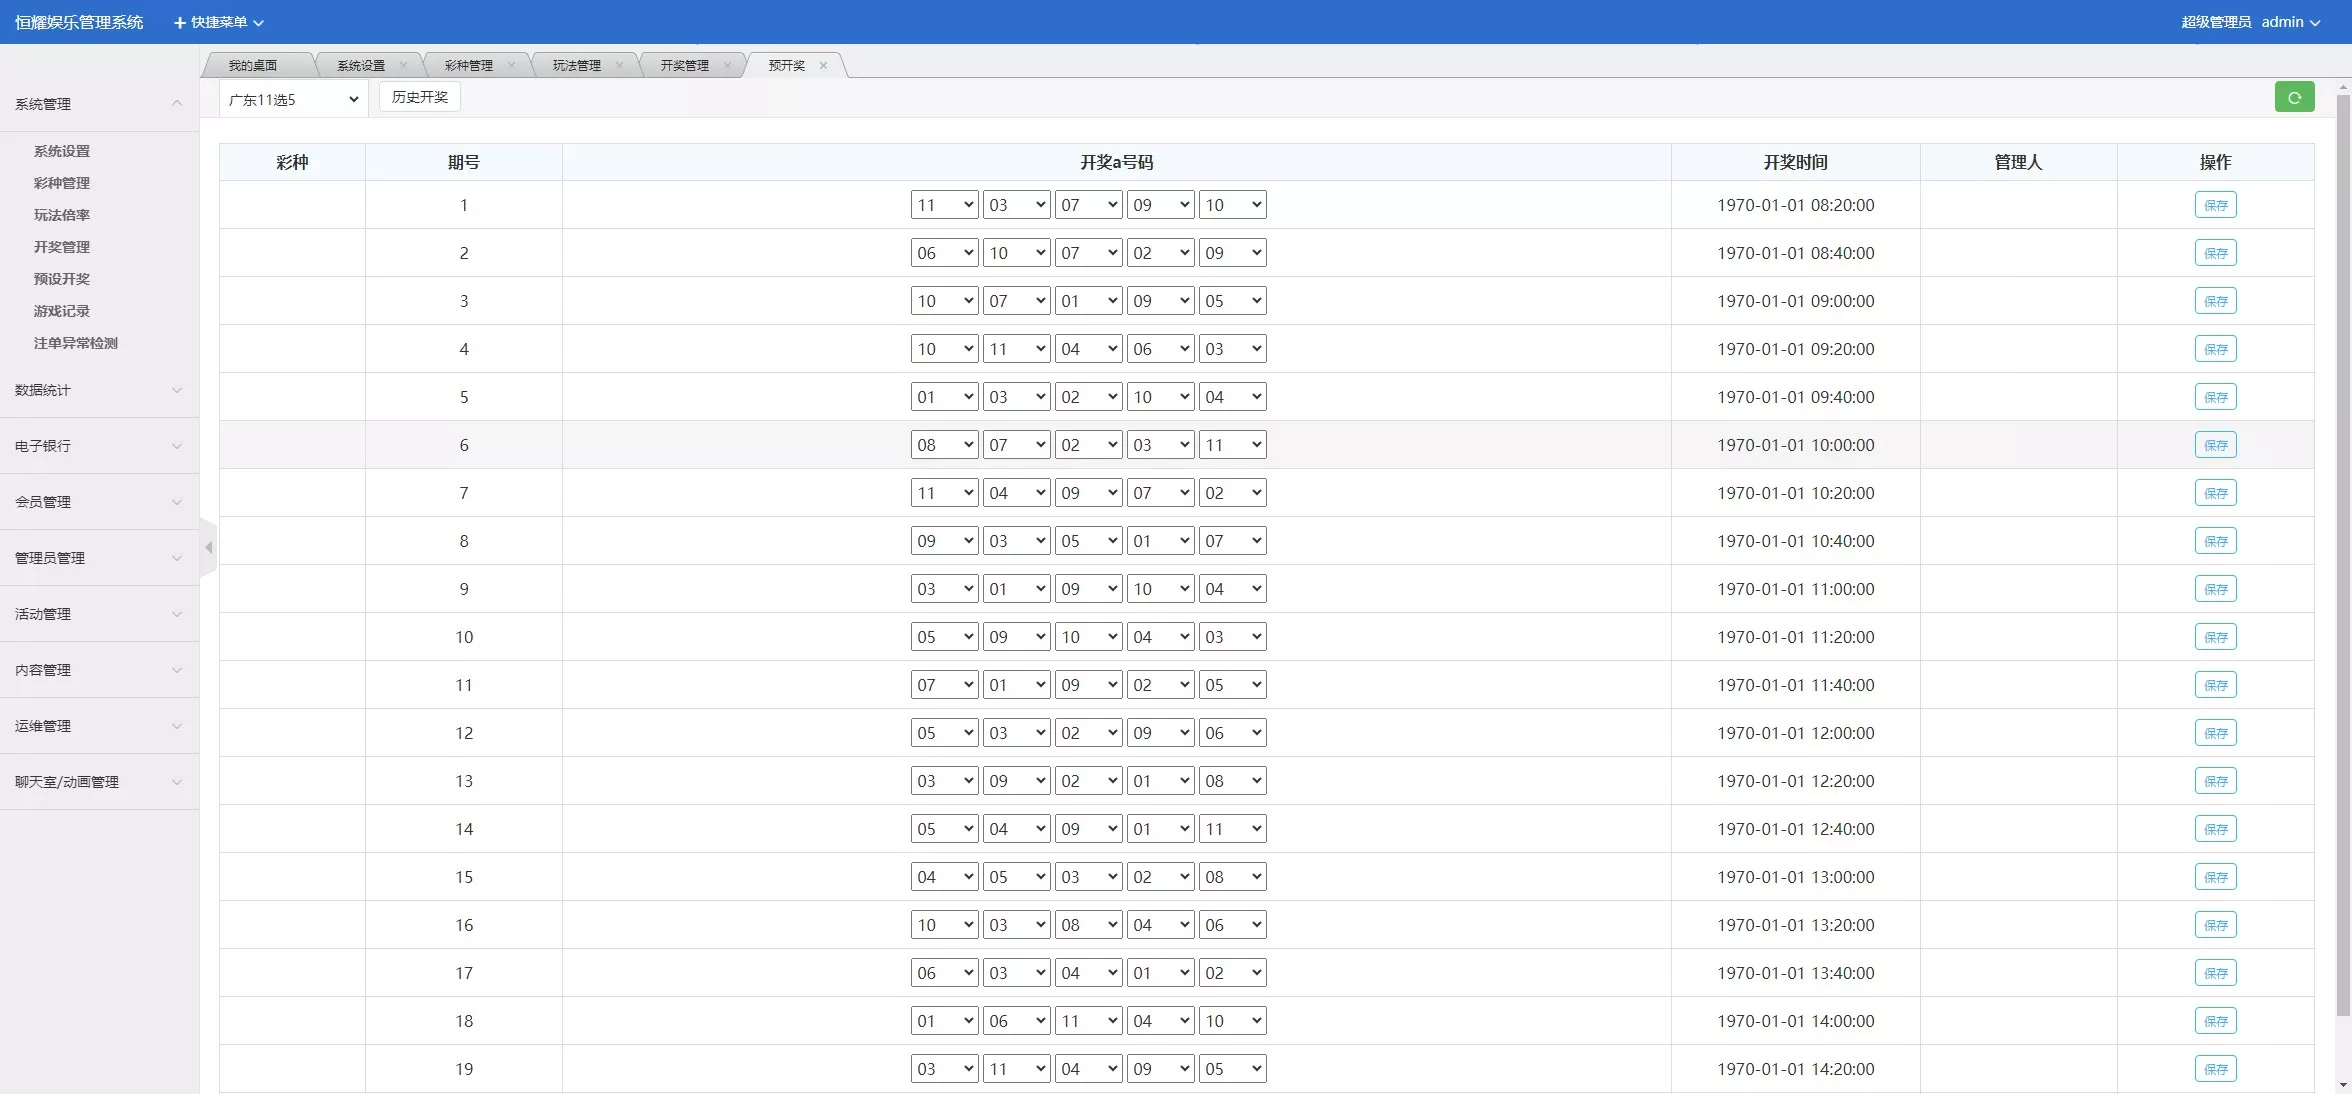Open the 游戏记录 sidebar menu item
2352x1094 pixels.
click(x=62, y=311)
